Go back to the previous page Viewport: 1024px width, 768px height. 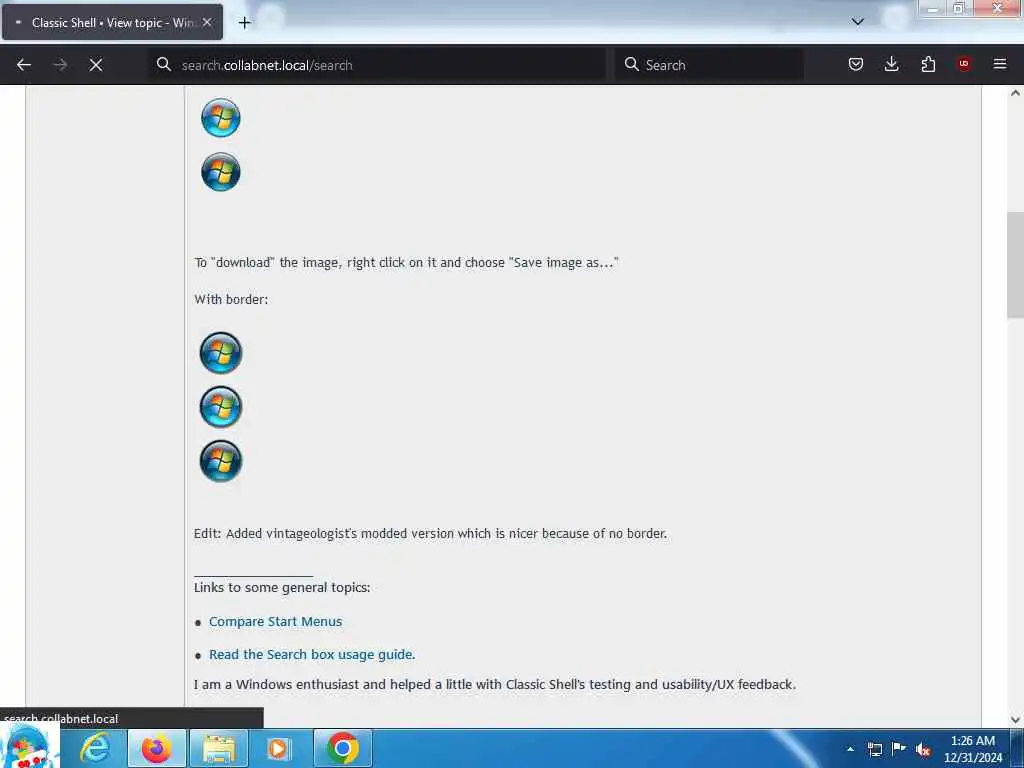[24, 65]
